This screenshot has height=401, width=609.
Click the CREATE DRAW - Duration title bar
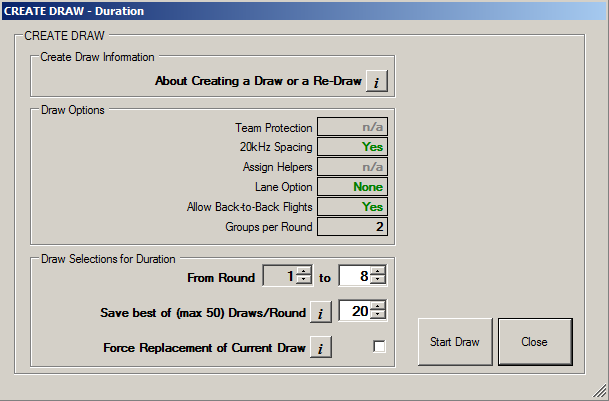304,11
